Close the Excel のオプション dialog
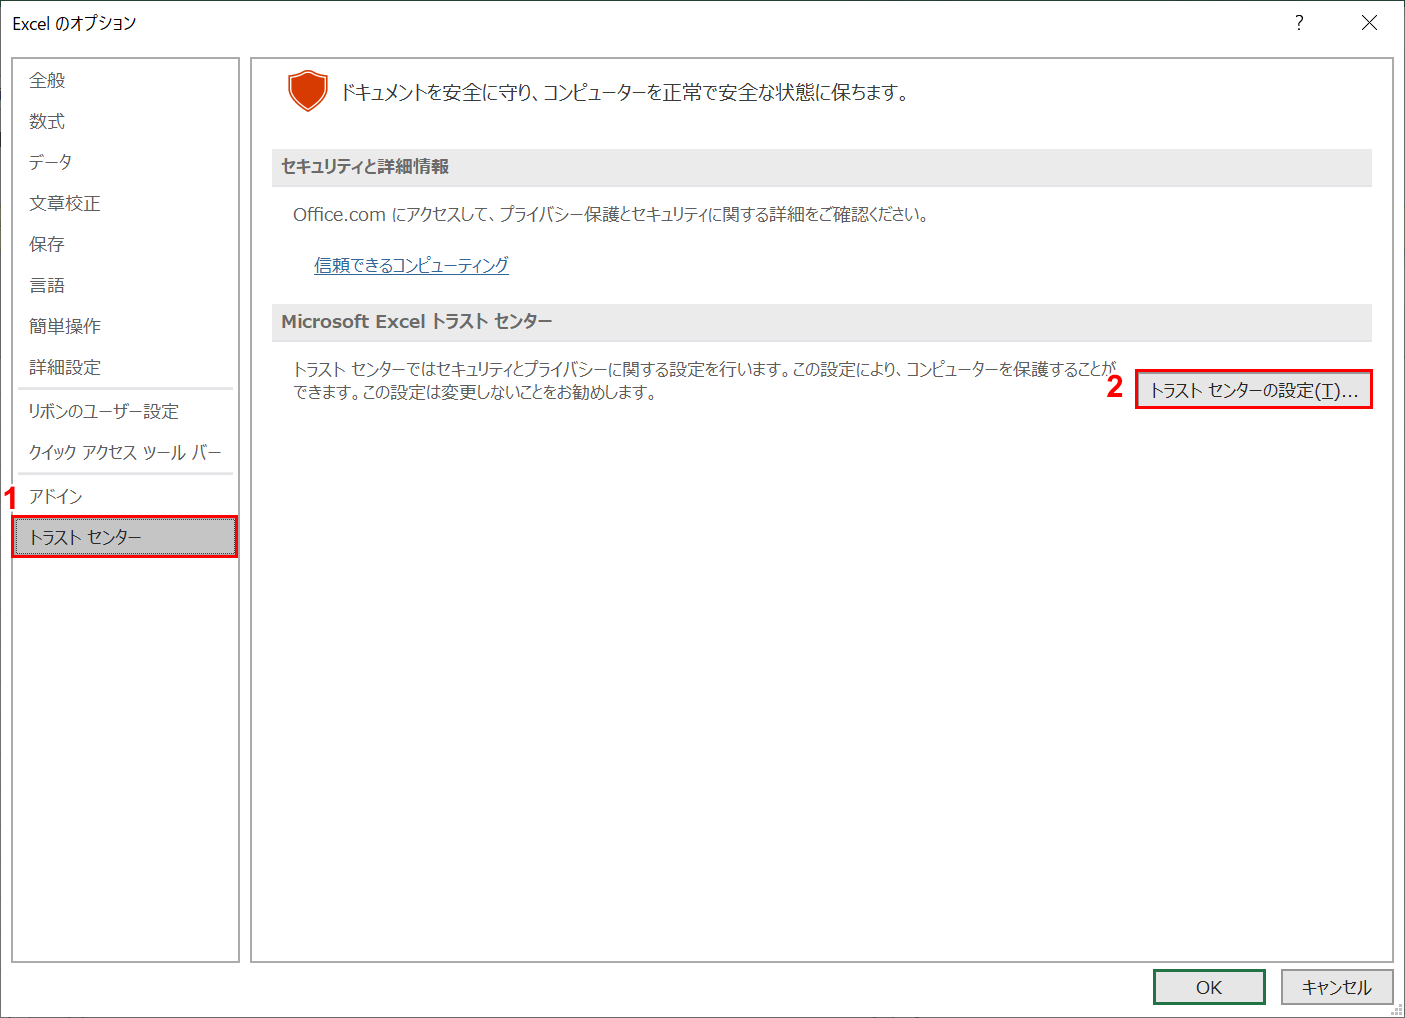This screenshot has width=1405, height=1018. click(1369, 23)
